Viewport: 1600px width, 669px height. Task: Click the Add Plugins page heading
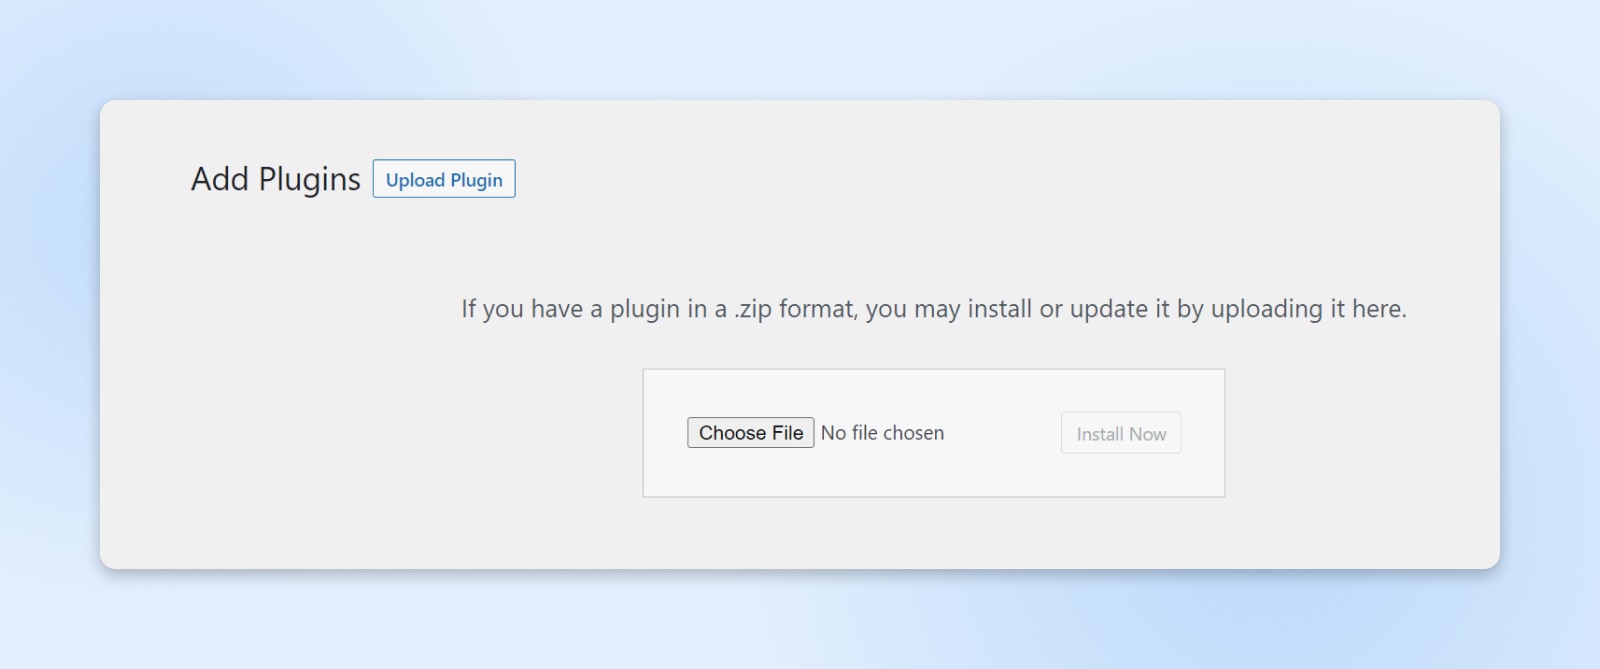tap(275, 179)
